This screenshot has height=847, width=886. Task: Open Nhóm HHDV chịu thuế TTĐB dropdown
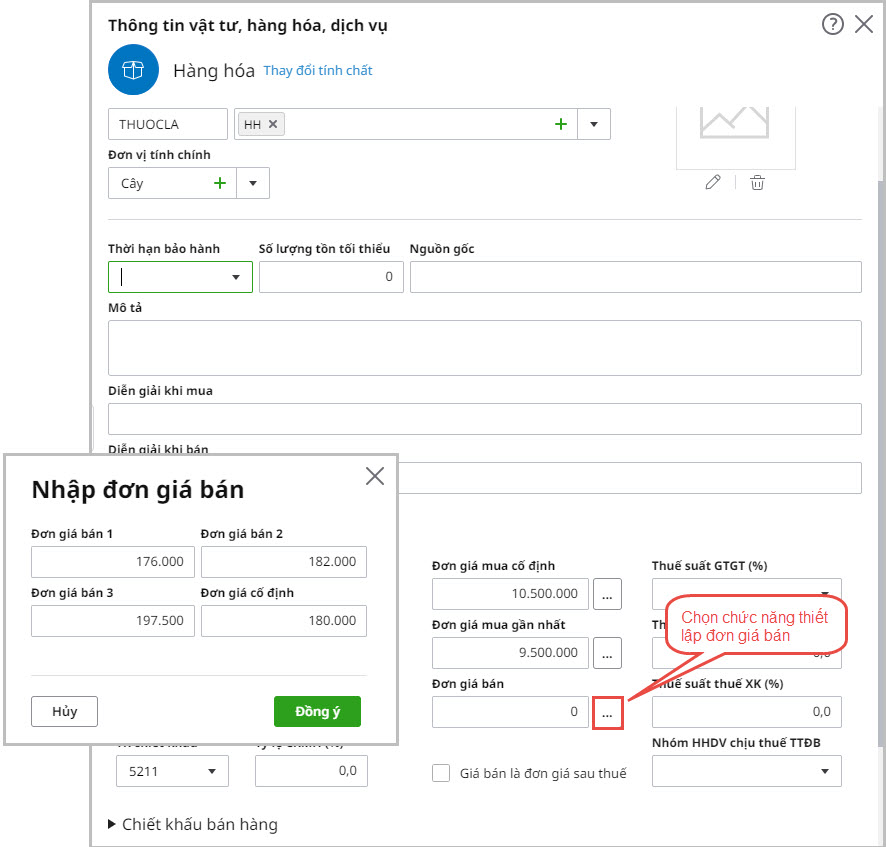(x=824, y=771)
